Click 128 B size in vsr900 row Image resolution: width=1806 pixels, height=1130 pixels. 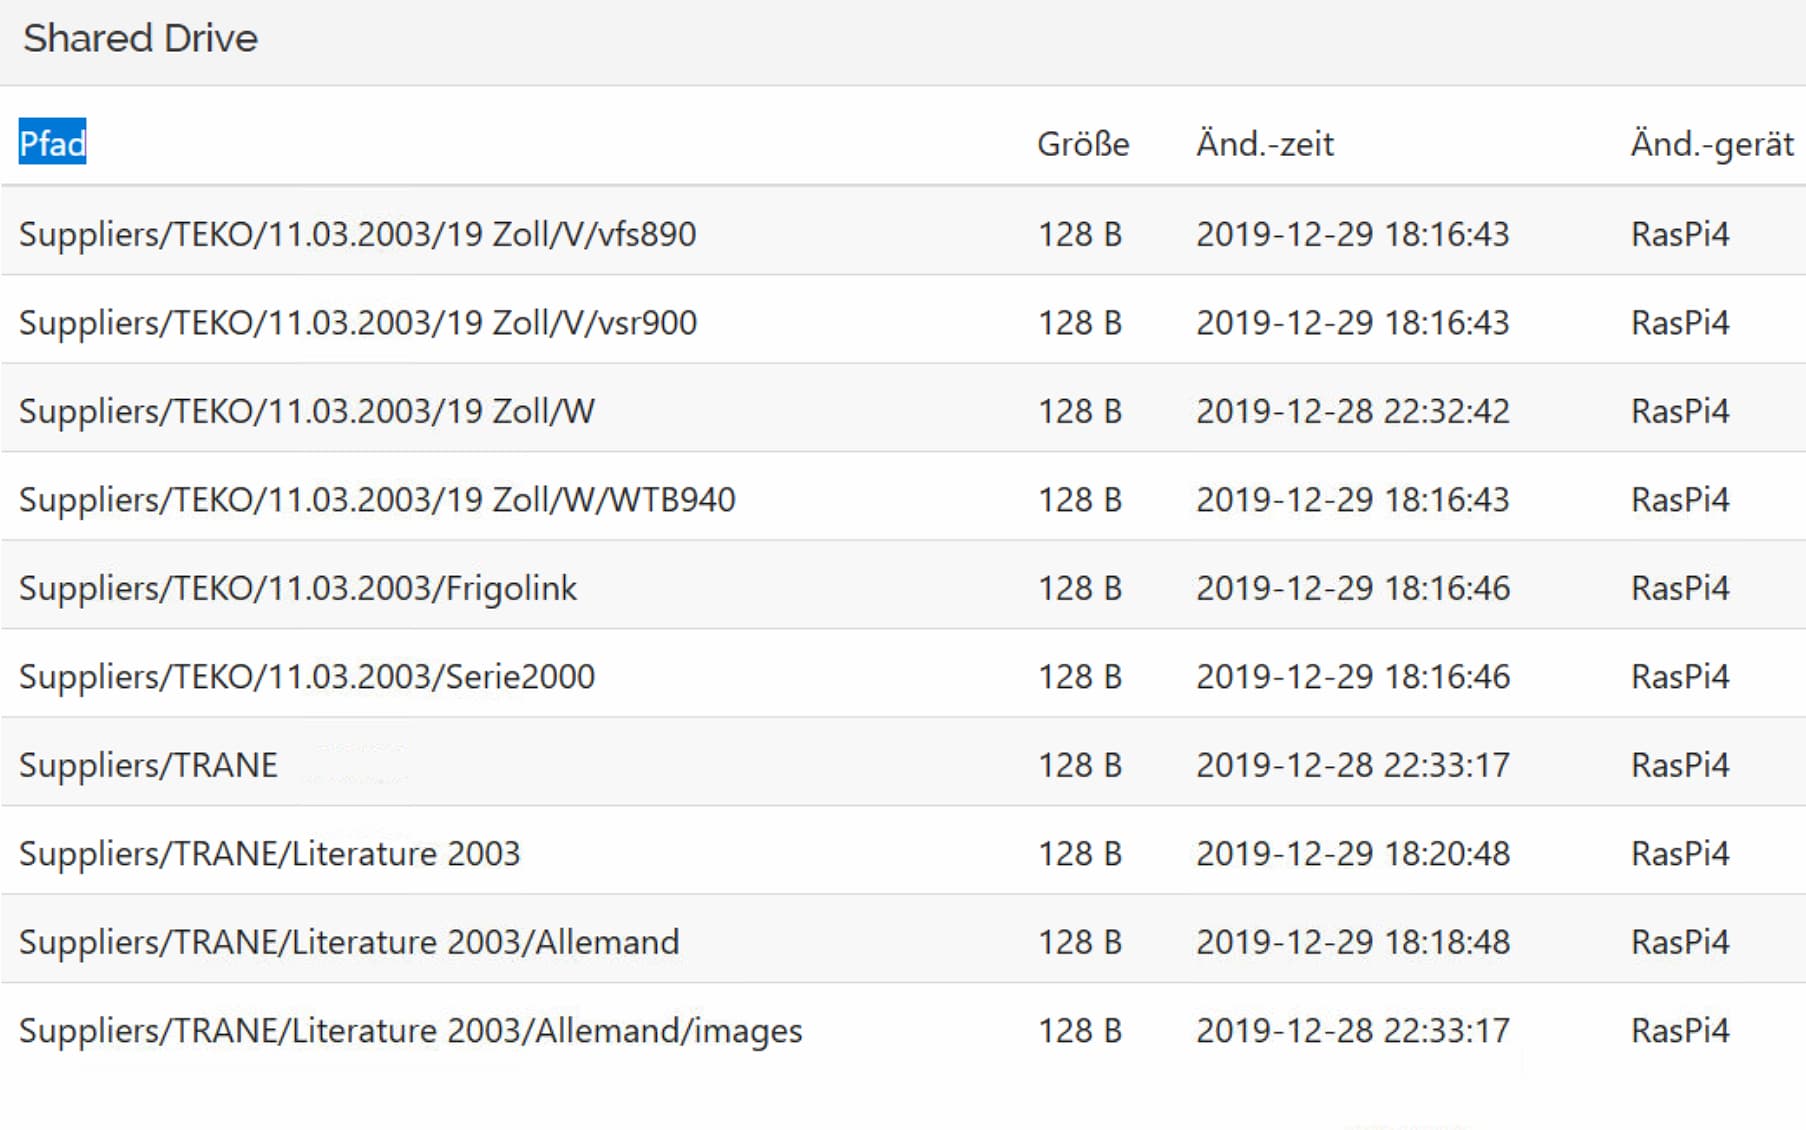(x=1080, y=323)
